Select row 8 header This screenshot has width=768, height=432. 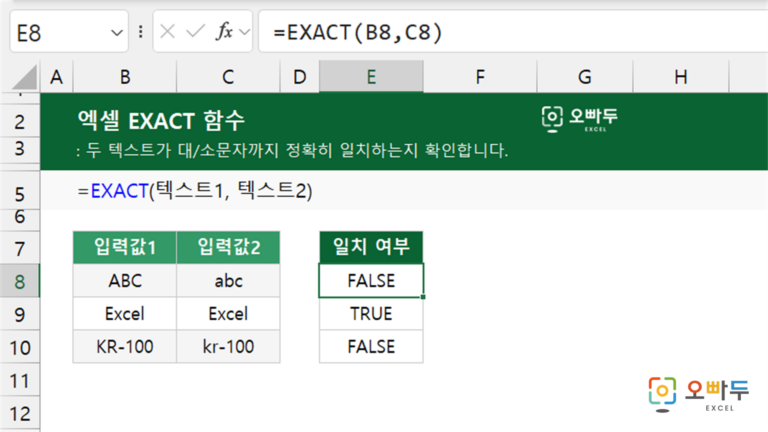tap(20, 281)
